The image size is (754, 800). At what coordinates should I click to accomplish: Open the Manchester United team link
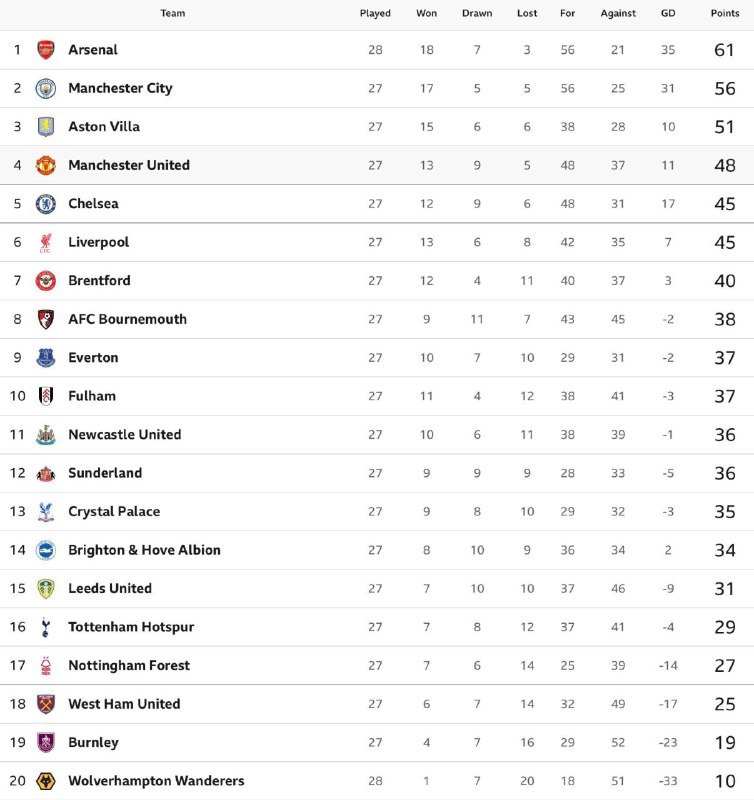pos(128,165)
